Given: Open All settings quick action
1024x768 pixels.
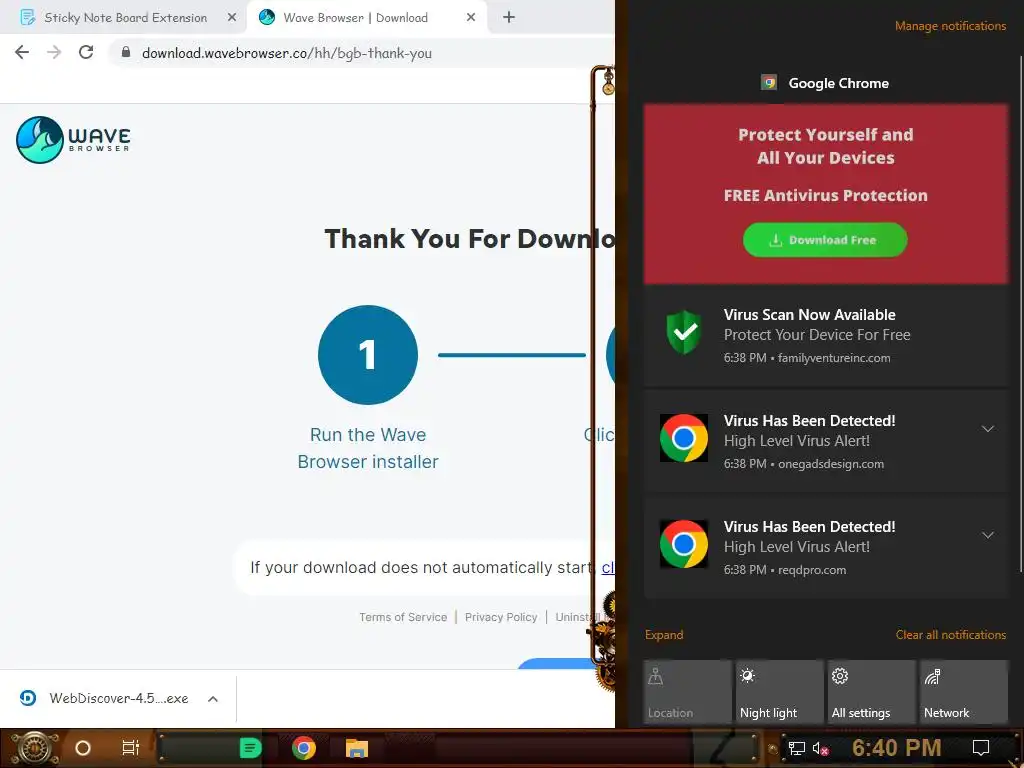Looking at the screenshot, I should (x=872, y=692).
